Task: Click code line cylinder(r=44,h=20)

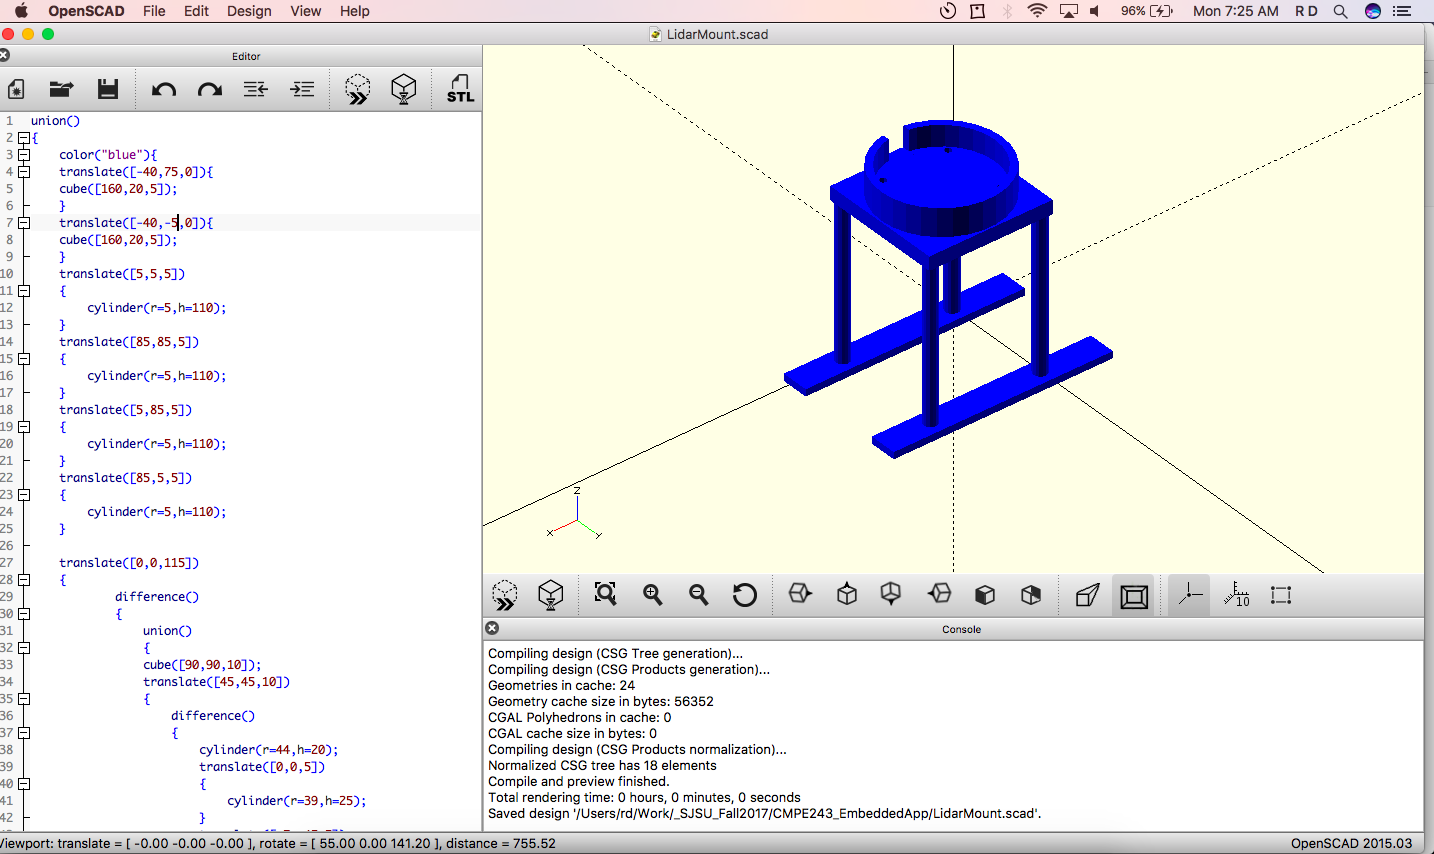Action: tap(268, 750)
